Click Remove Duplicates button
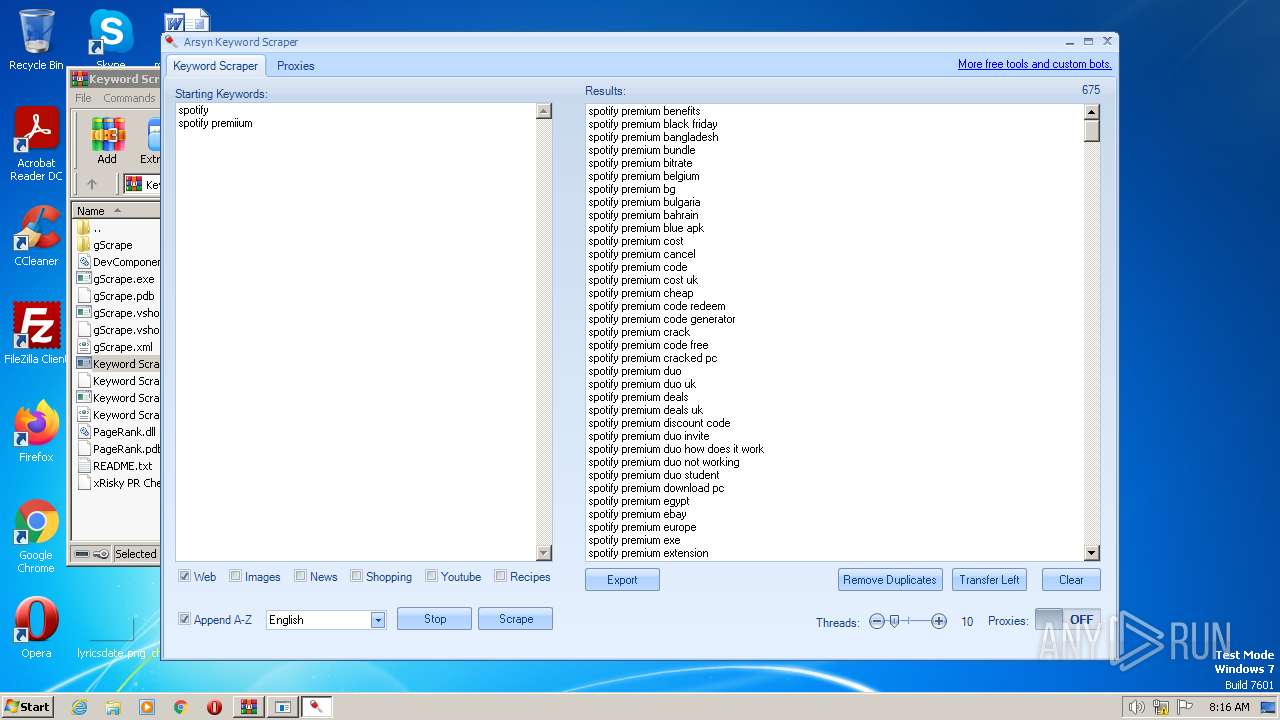The height and width of the screenshot is (720, 1280). pos(890,580)
